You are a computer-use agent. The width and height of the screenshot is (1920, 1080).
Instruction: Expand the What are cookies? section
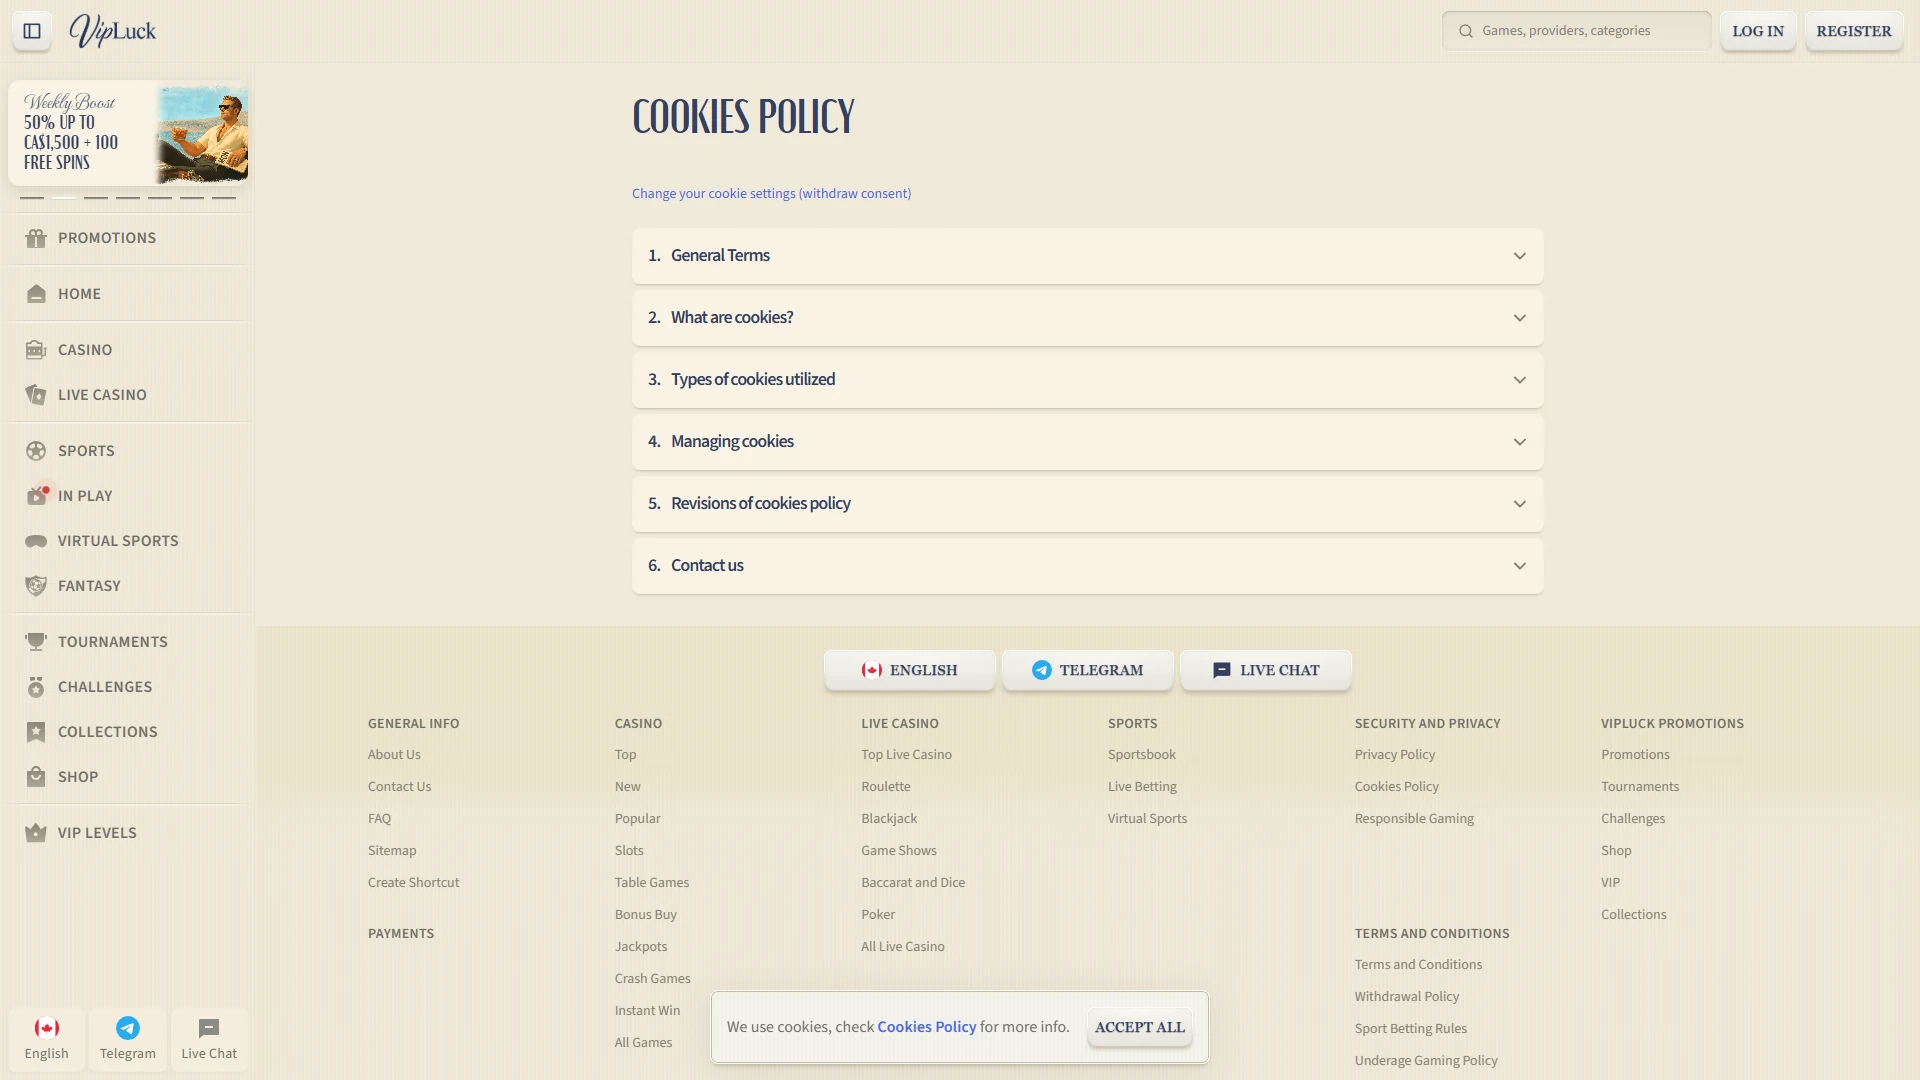(1087, 318)
